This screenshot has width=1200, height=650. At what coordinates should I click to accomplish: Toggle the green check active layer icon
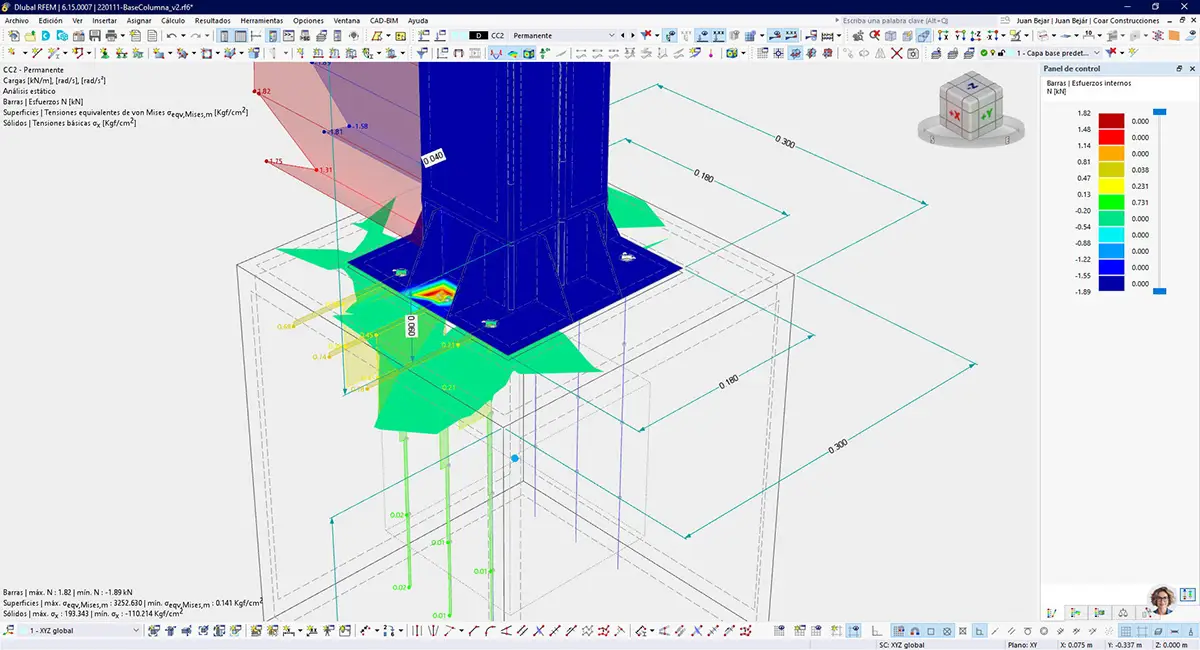[x=984, y=52]
